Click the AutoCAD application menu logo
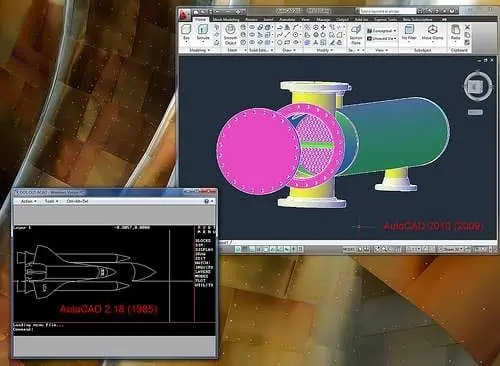Image resolution: width=500 pixels, height=366 pixels. point(184,14)
